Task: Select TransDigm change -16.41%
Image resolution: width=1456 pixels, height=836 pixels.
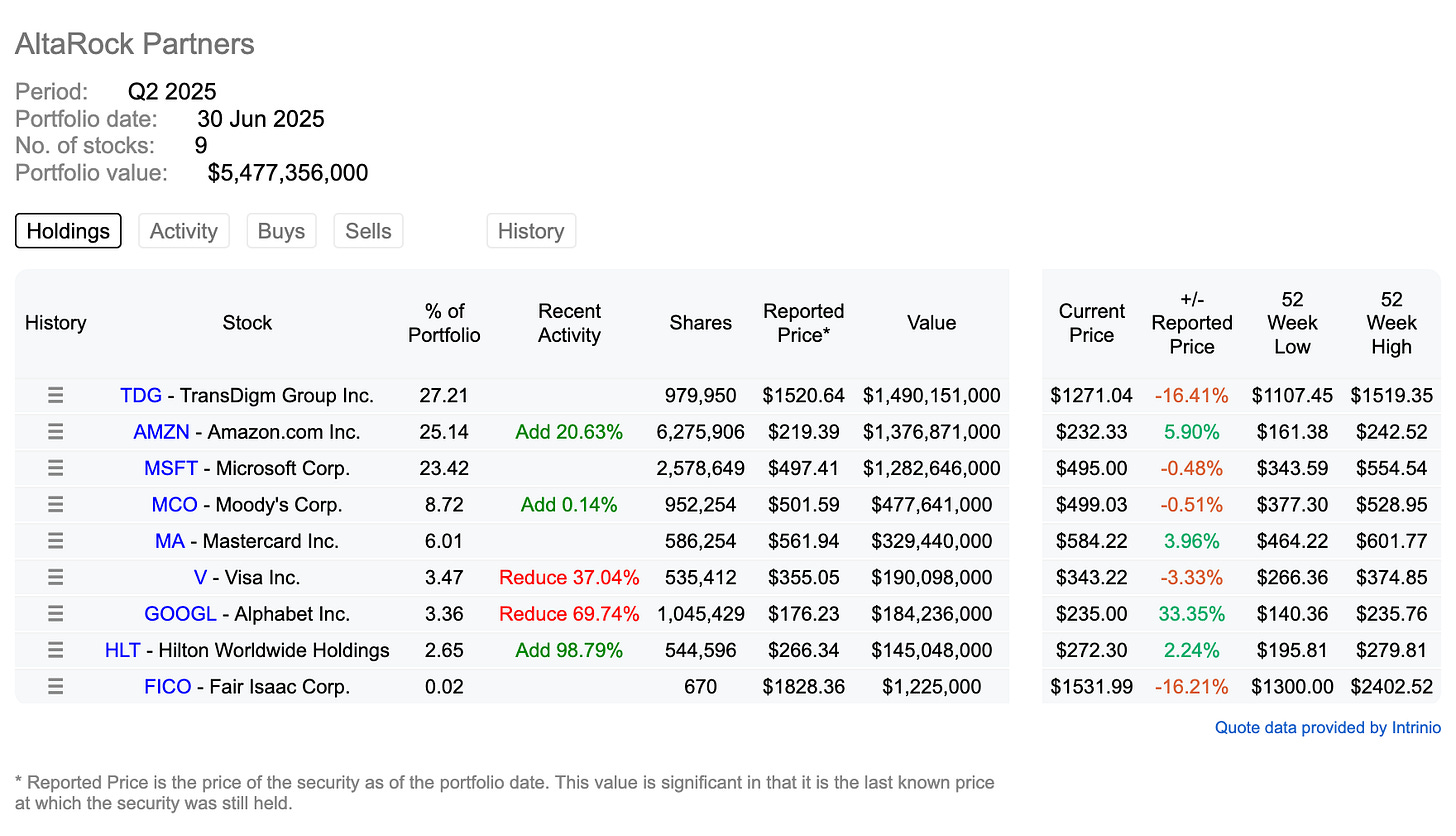Action: pos(1191,396)
